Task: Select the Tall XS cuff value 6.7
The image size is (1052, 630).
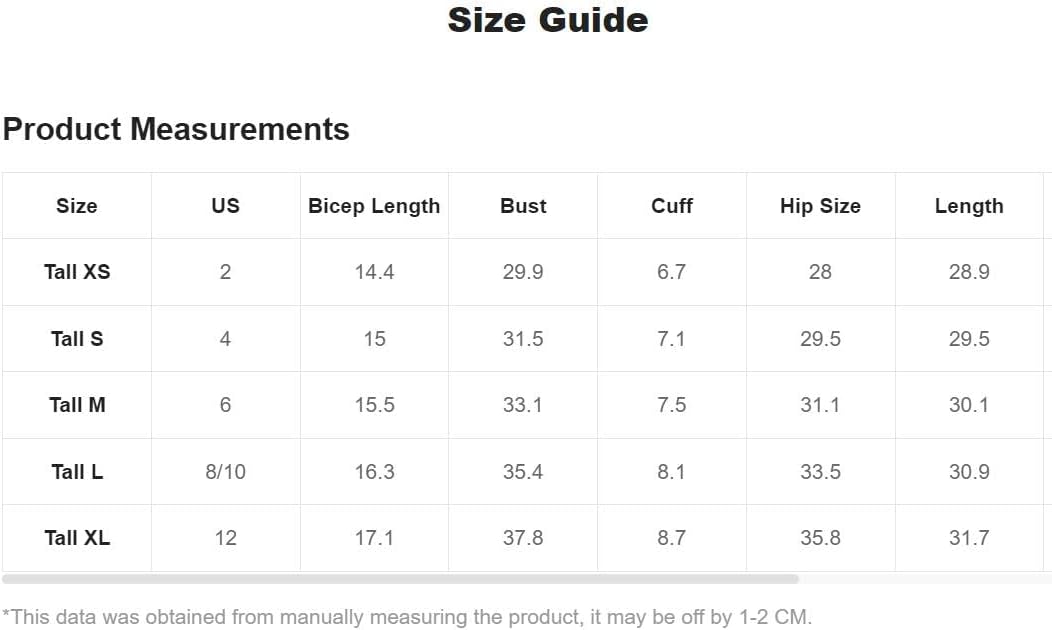Action: (x=672, y=272)
